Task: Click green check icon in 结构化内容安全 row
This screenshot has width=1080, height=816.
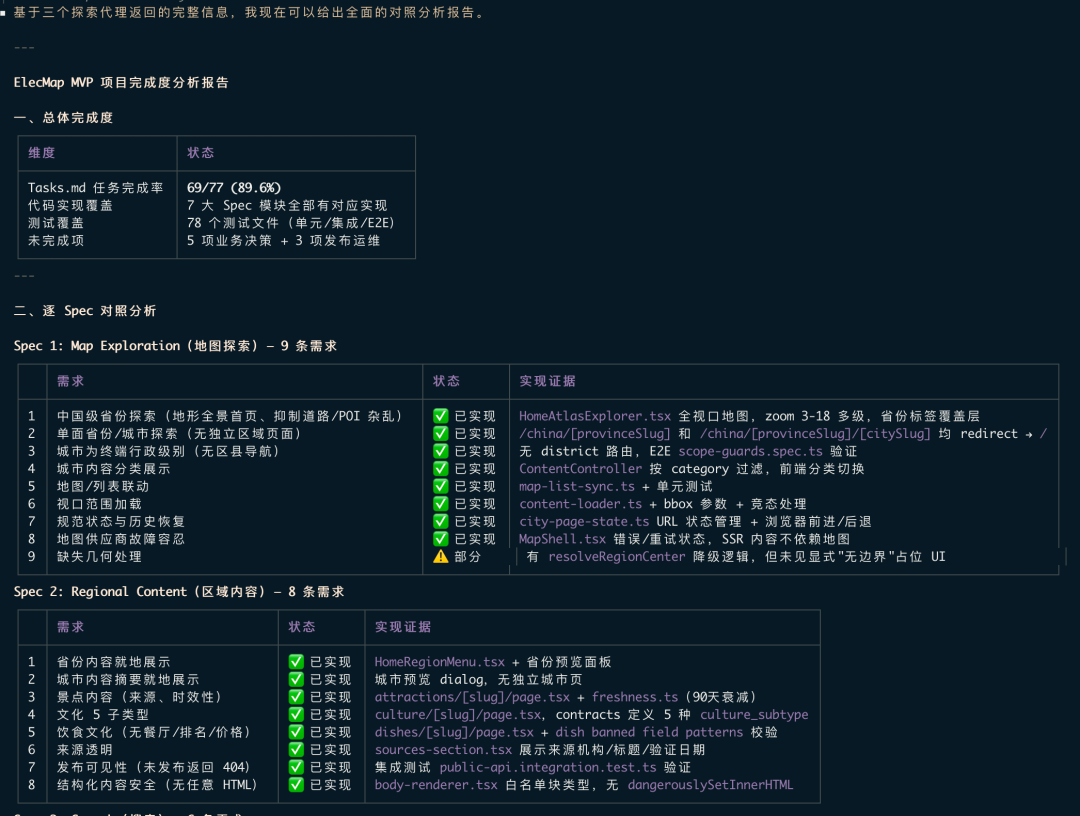Action: coord(296,785)
